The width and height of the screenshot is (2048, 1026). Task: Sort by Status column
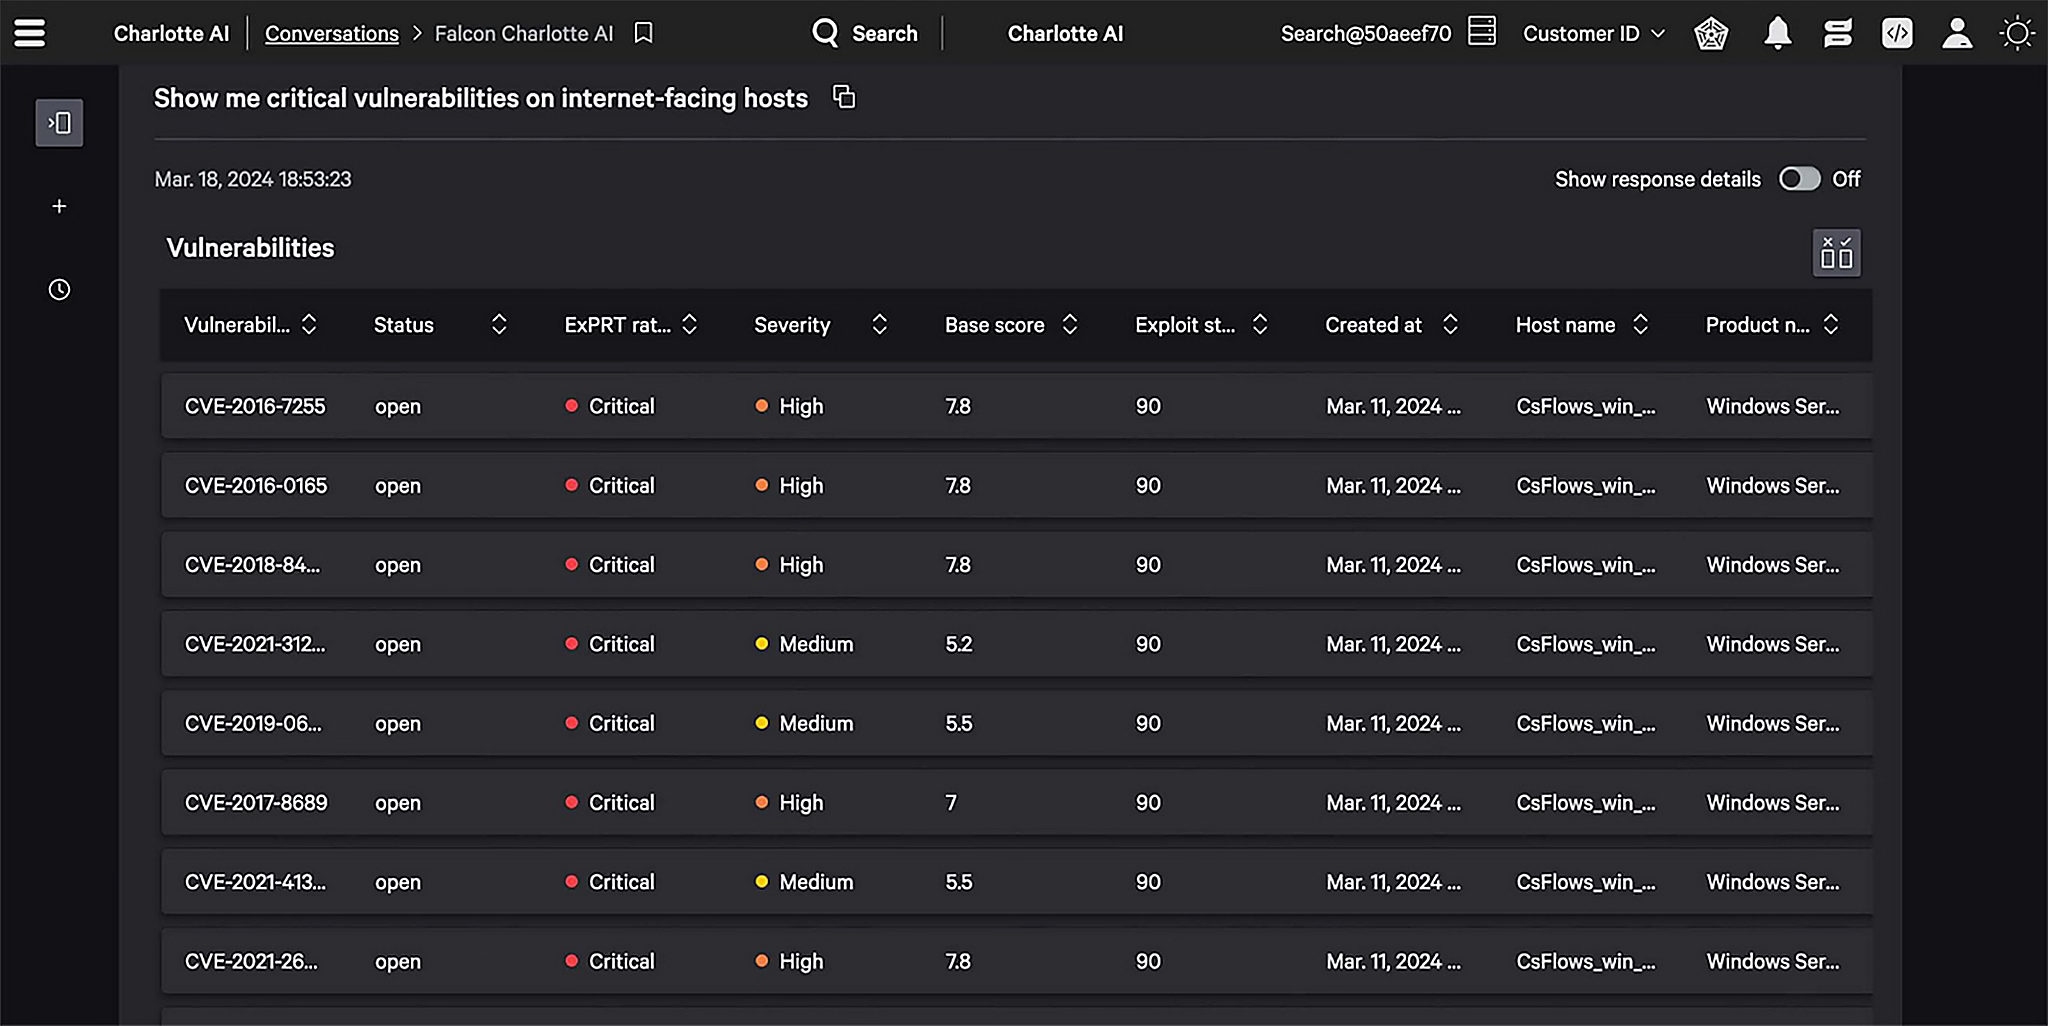click(x=499, y=324)
